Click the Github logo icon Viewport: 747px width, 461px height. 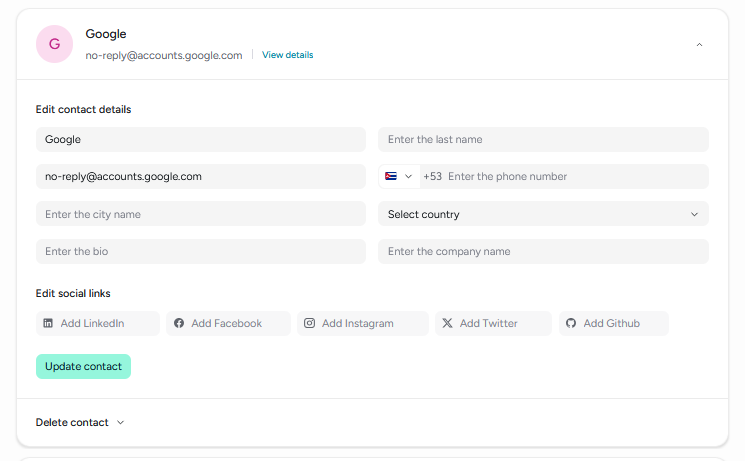tap(571, 323)
